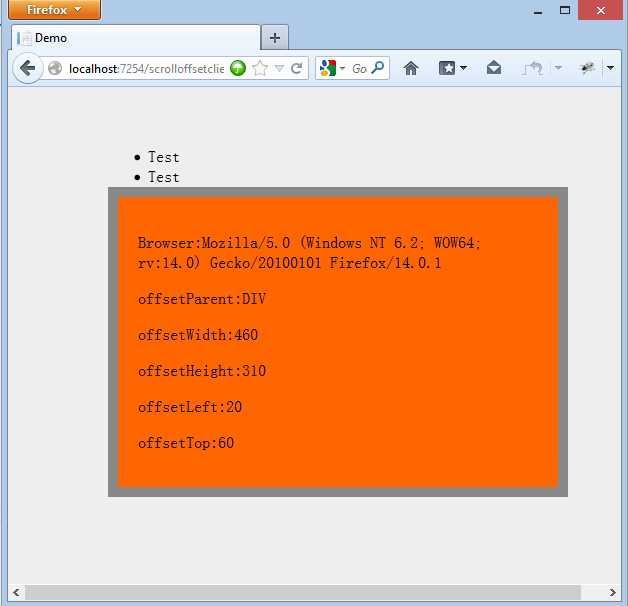This screenshot has height=606, width=628.
Task: Click the offsetWidth:460 text
Action: [198, 335]
